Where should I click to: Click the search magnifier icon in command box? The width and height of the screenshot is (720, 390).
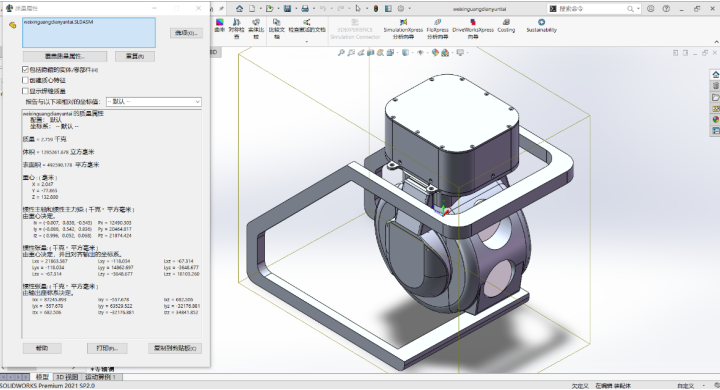[630, 9]
